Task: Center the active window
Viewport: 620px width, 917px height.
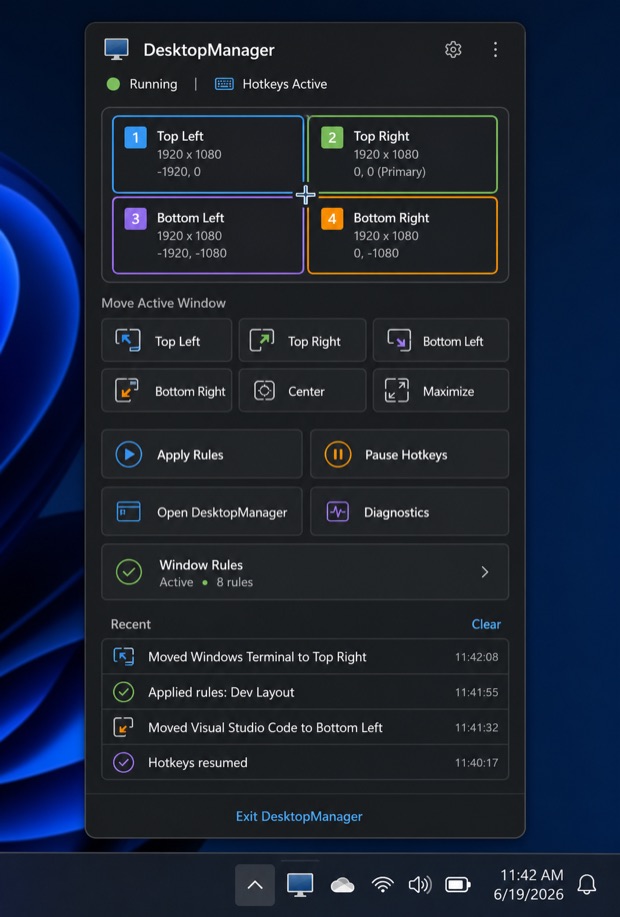Action: point(302,391)
